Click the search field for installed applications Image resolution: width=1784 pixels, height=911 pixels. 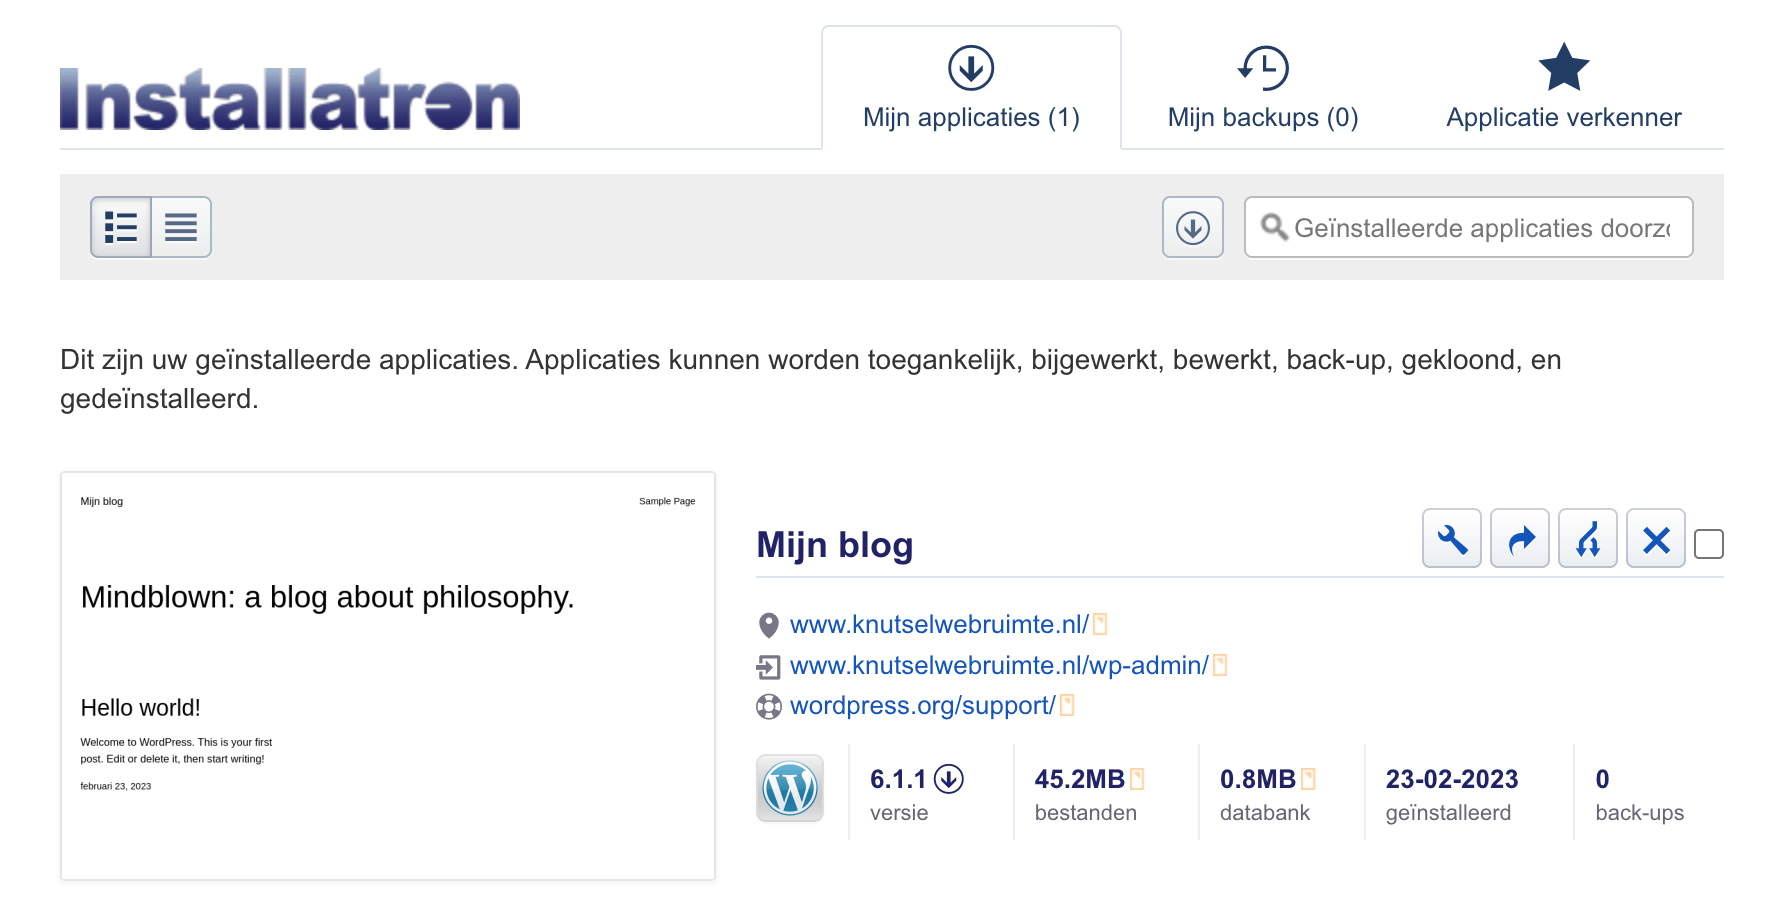pos(1468,227)
